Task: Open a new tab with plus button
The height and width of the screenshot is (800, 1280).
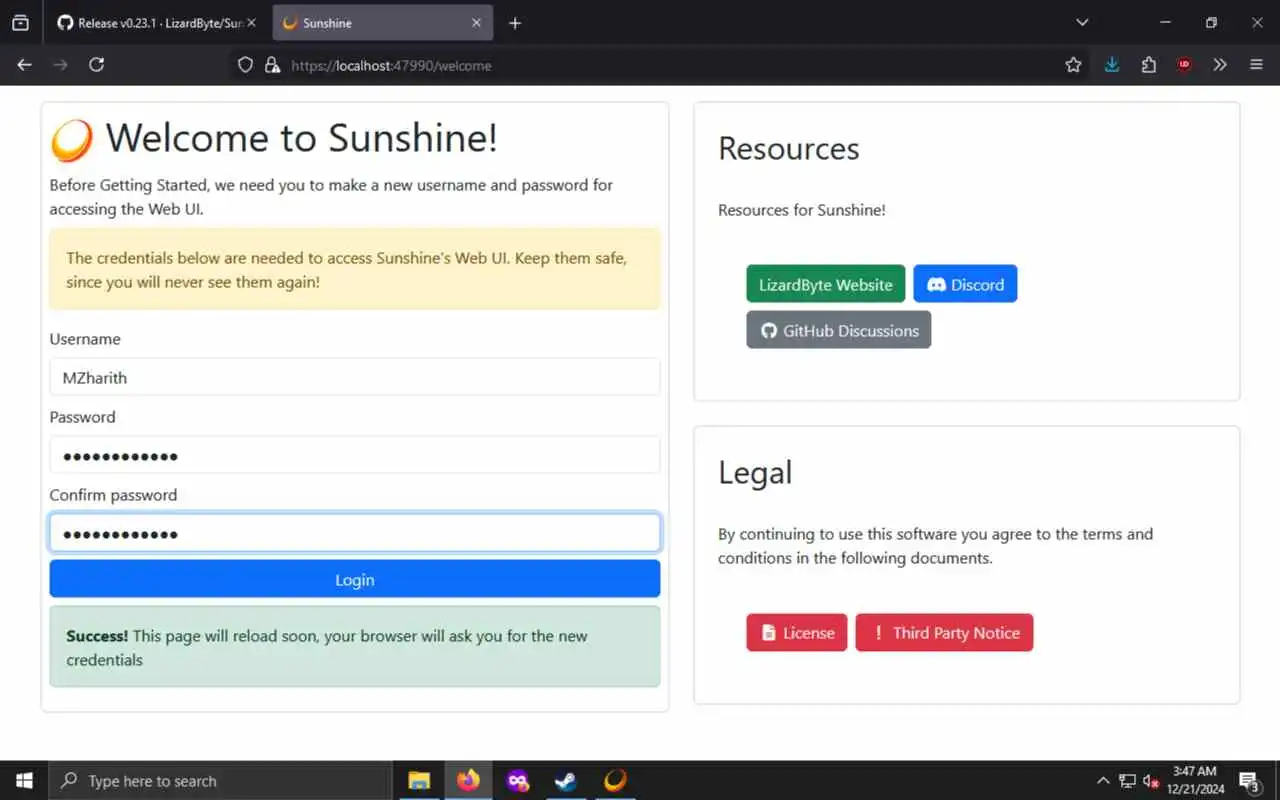Action: [x=515, y=23]
